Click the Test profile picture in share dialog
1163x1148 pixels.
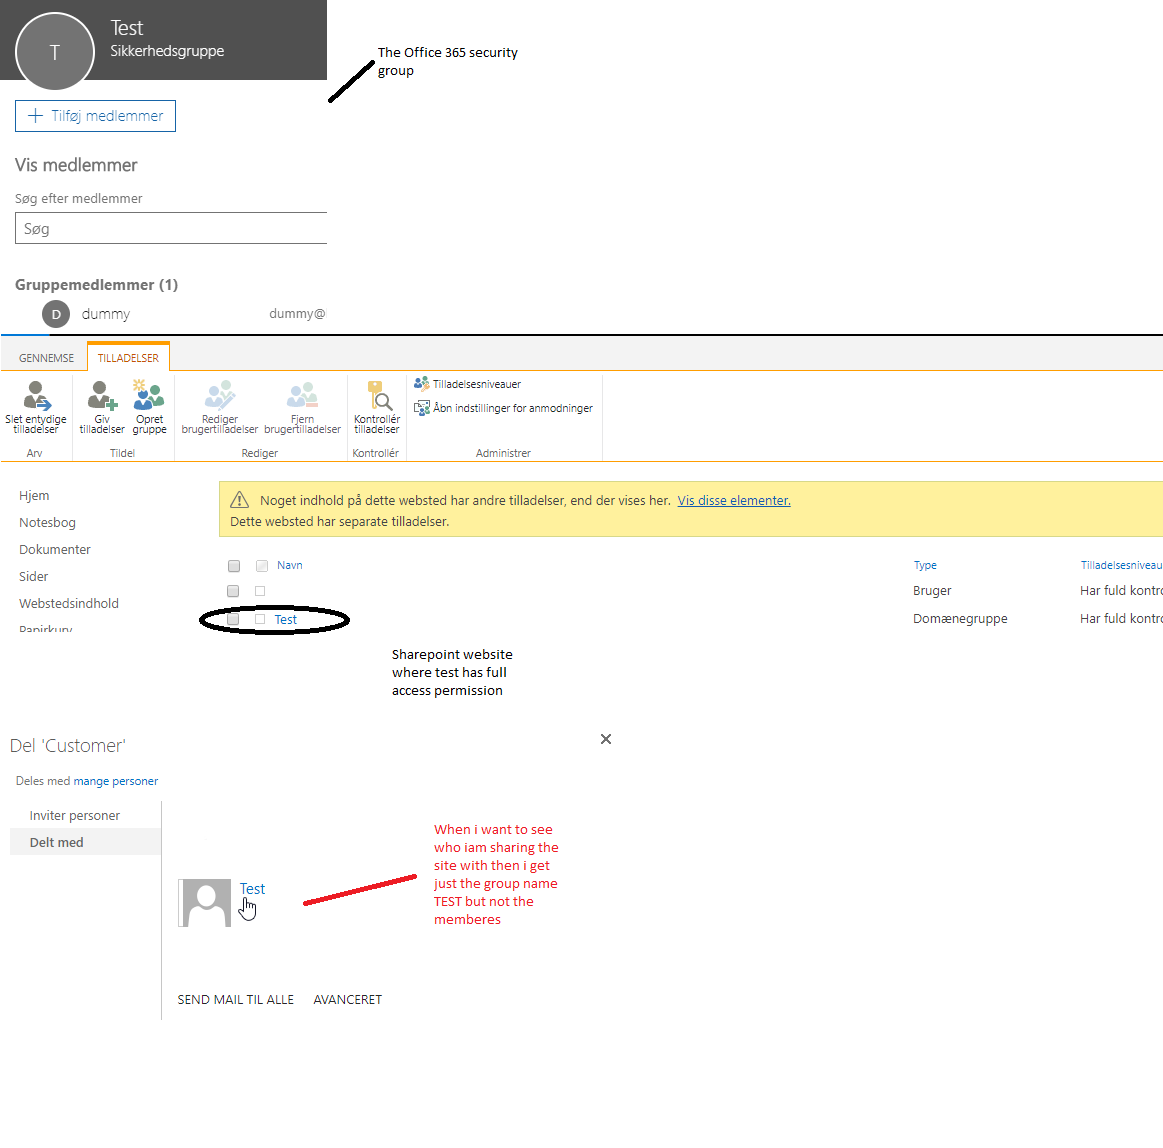[204, 902]
